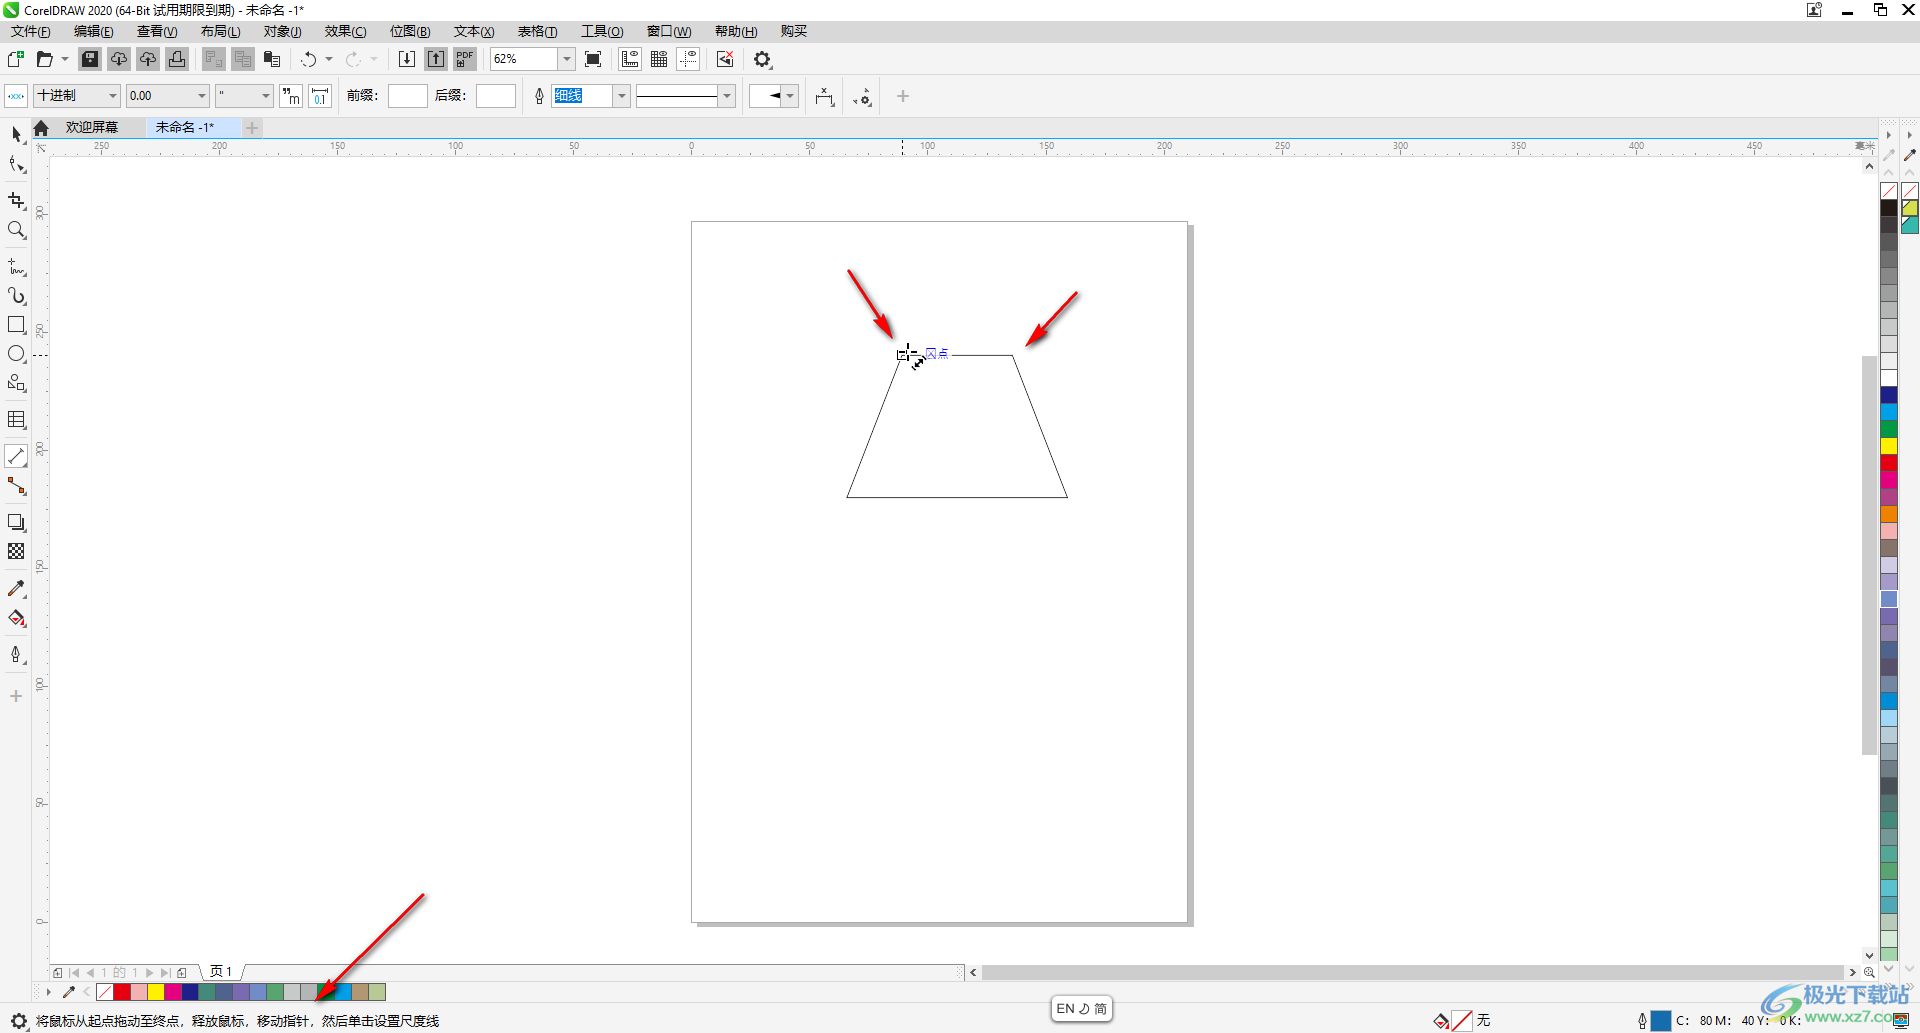Select the Crop tool

16,201
